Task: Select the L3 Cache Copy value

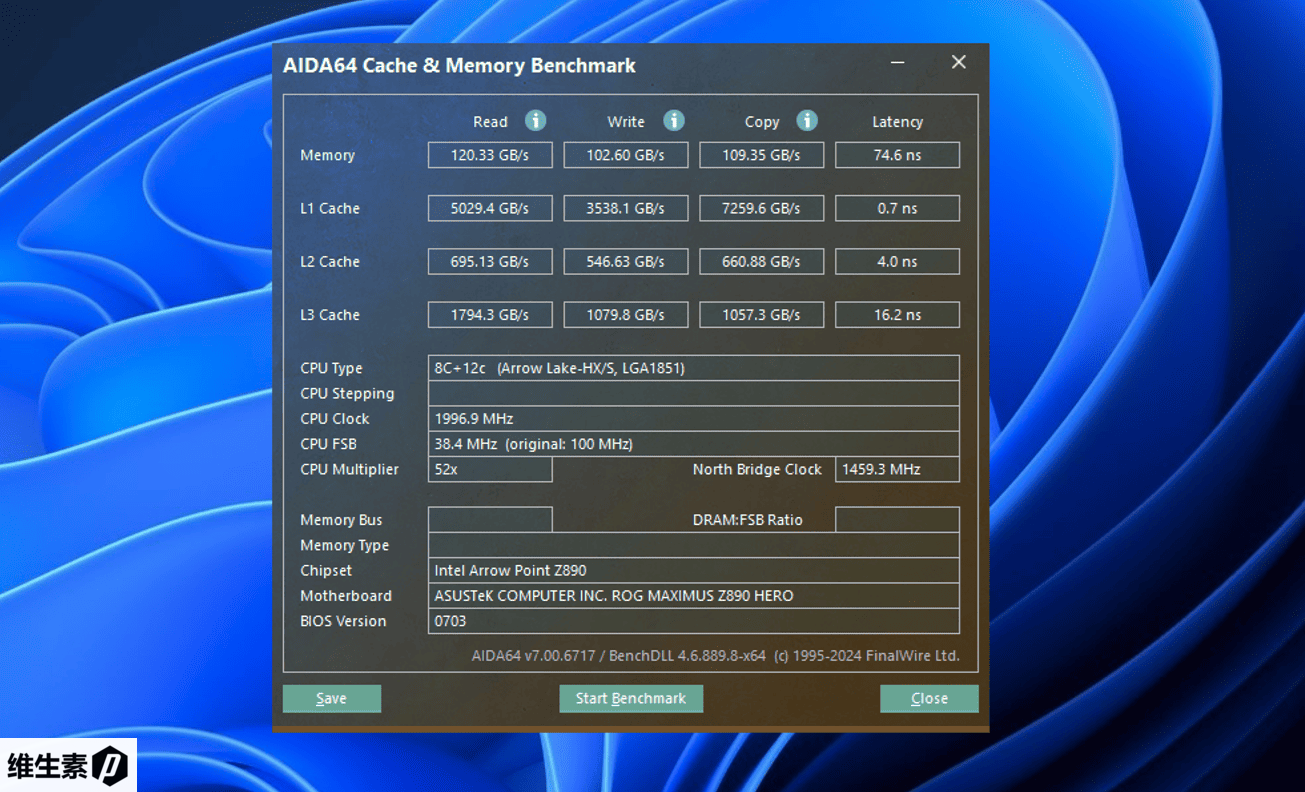Action: (x=761, y=314)
